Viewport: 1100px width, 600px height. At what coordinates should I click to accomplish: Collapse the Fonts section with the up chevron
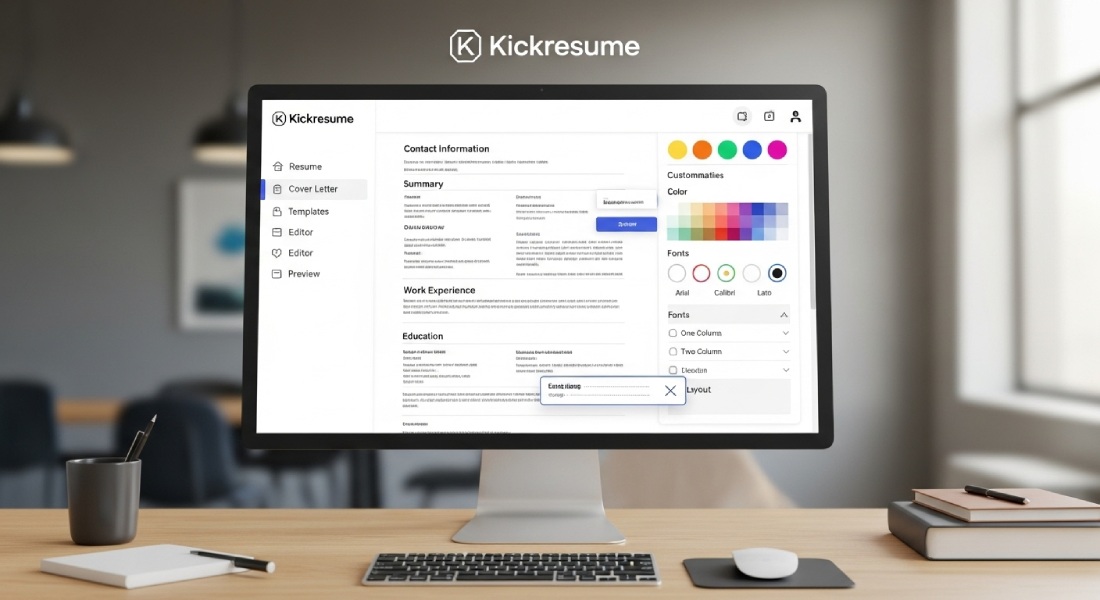point(784,315)
